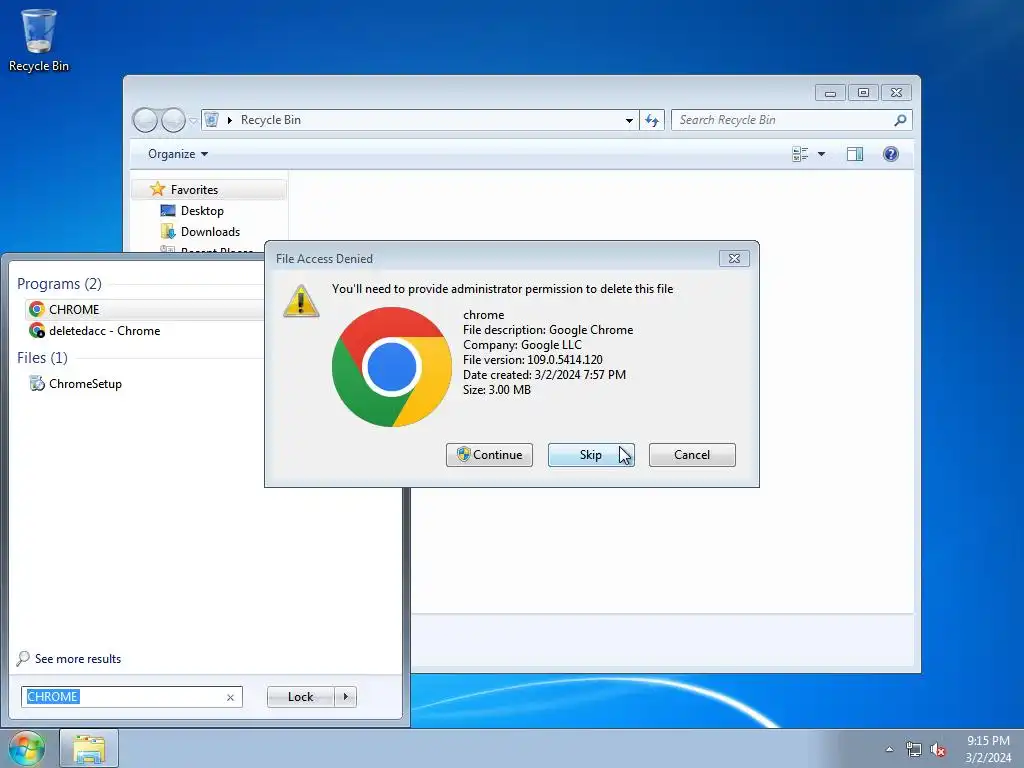Open the Organize menu in Recycle Bin
Image resolution: width=1024 pixels, height=768 pixels.
(x=178, y=154)
